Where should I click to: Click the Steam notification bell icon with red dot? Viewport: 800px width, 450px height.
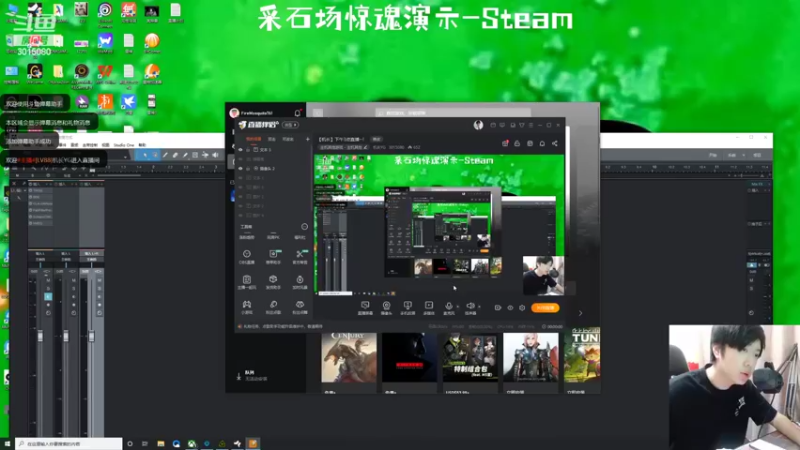point(297,112)
